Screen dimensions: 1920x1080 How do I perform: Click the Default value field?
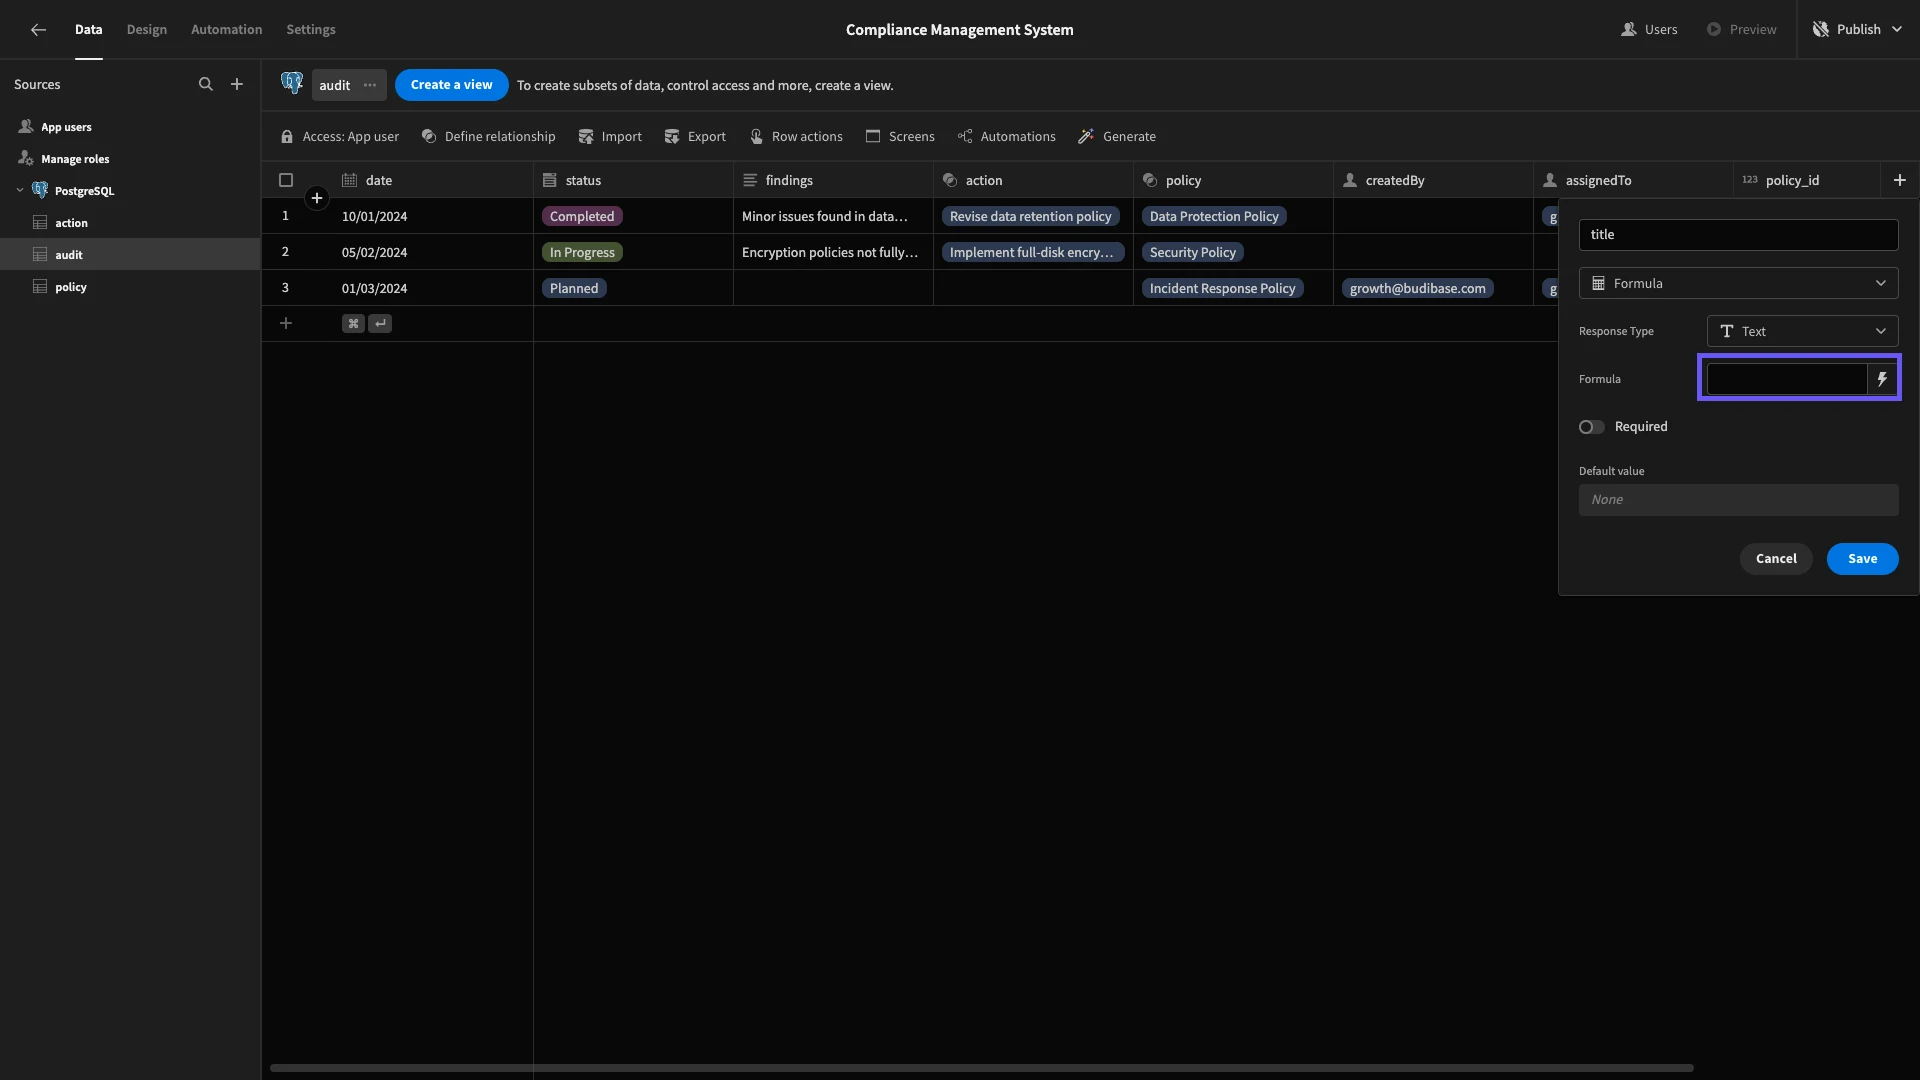click(1738, 500)
